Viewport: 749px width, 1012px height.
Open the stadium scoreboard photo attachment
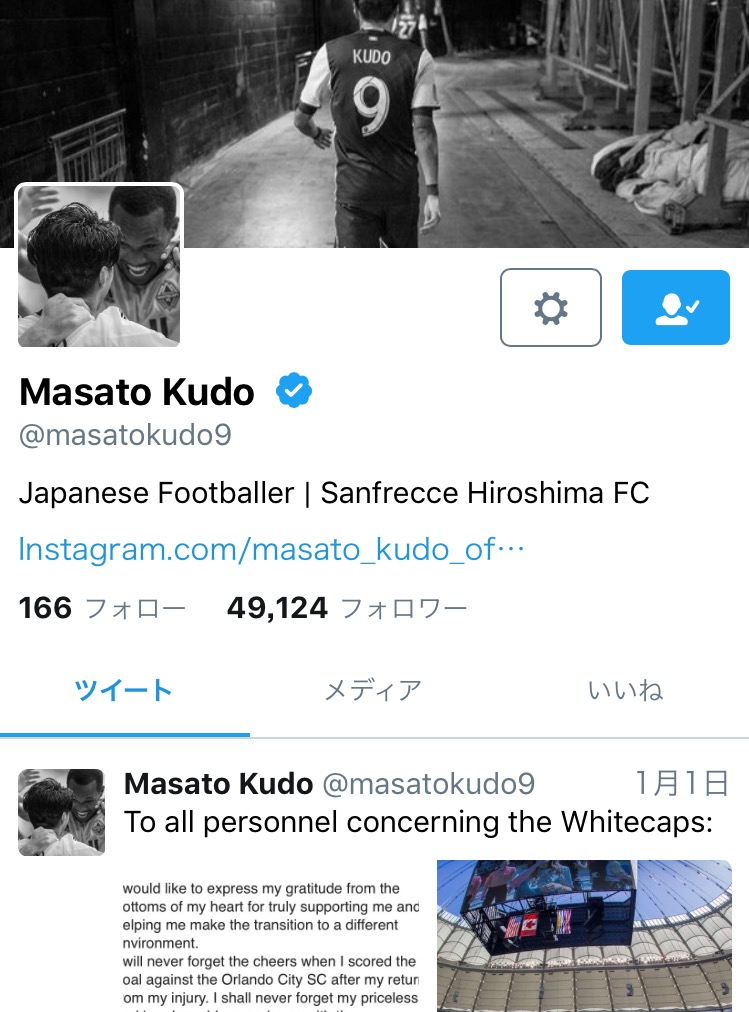pos(584,936)
